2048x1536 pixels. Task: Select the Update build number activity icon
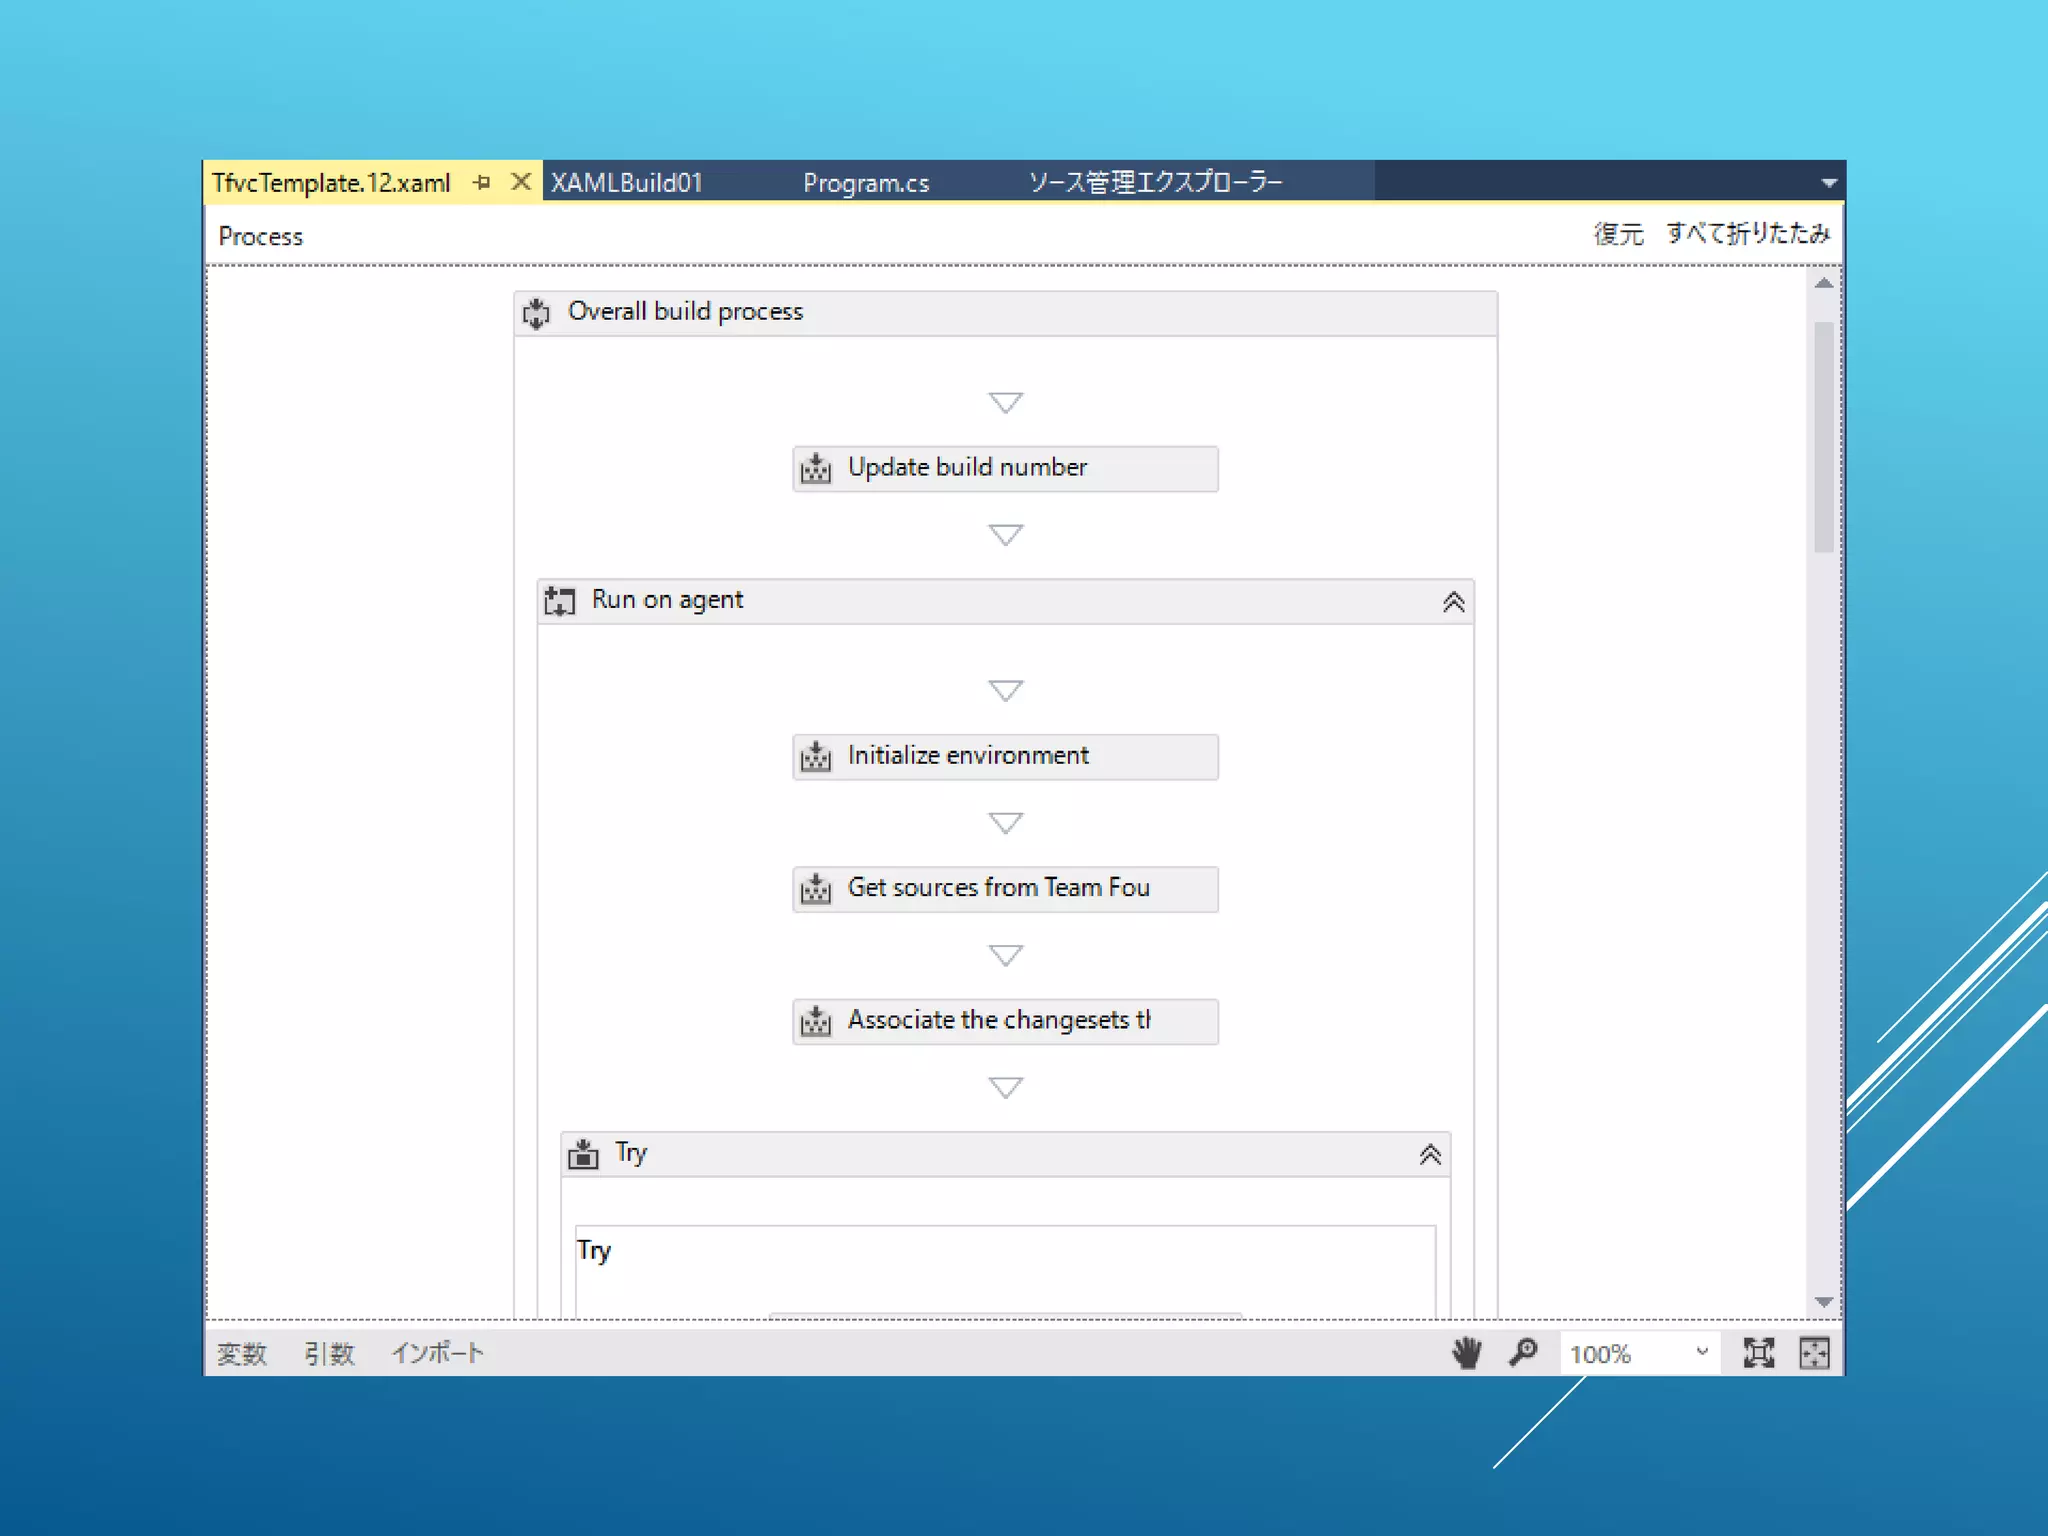coord(816,468)
